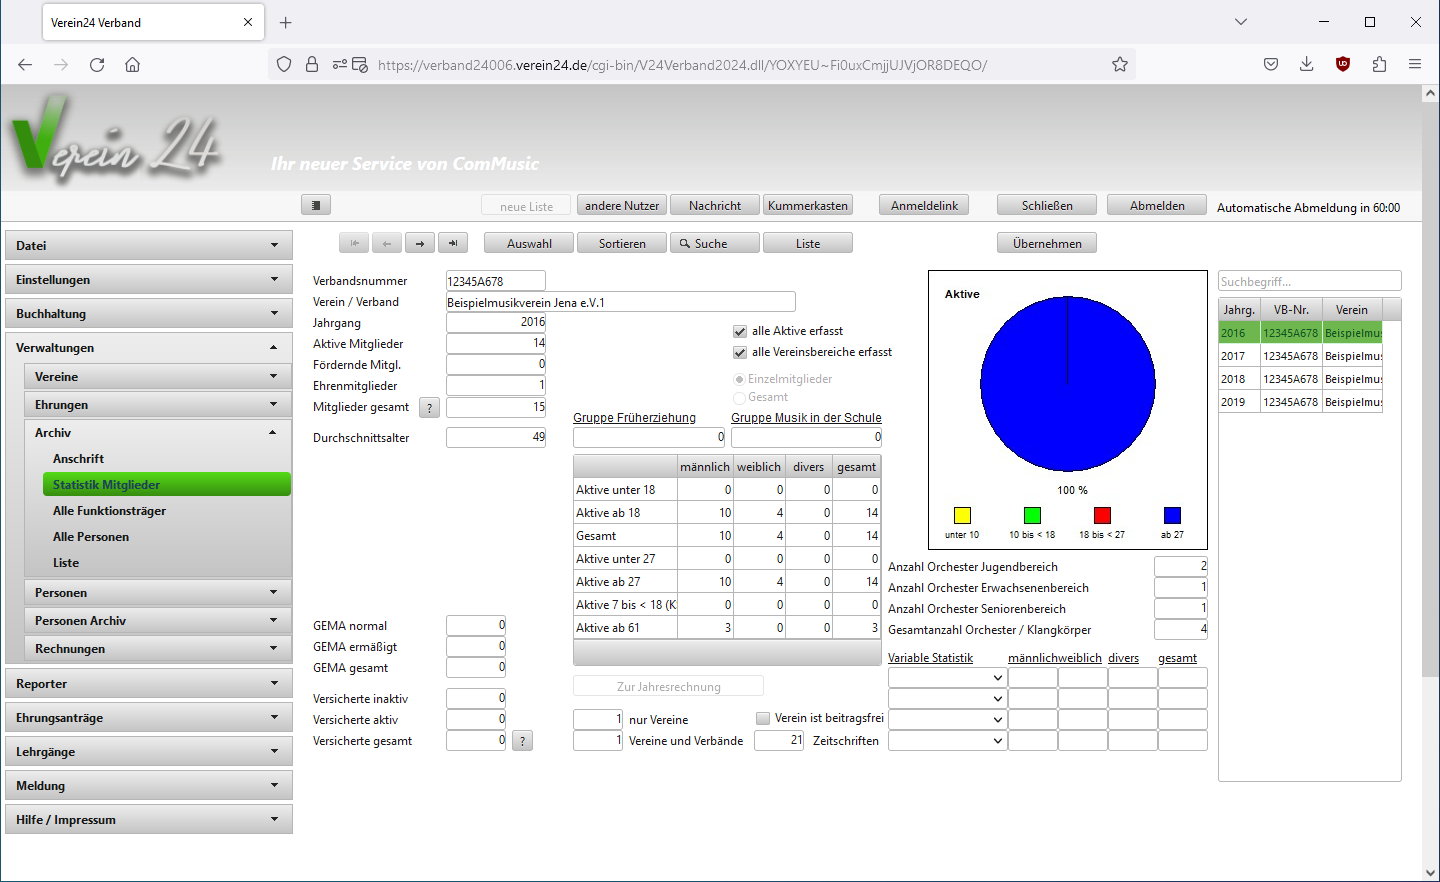Viewport: 1440px width, 882px height.
Task: Enable Verein ist beitragsfrei checkbox
Action: click(763, 718)
